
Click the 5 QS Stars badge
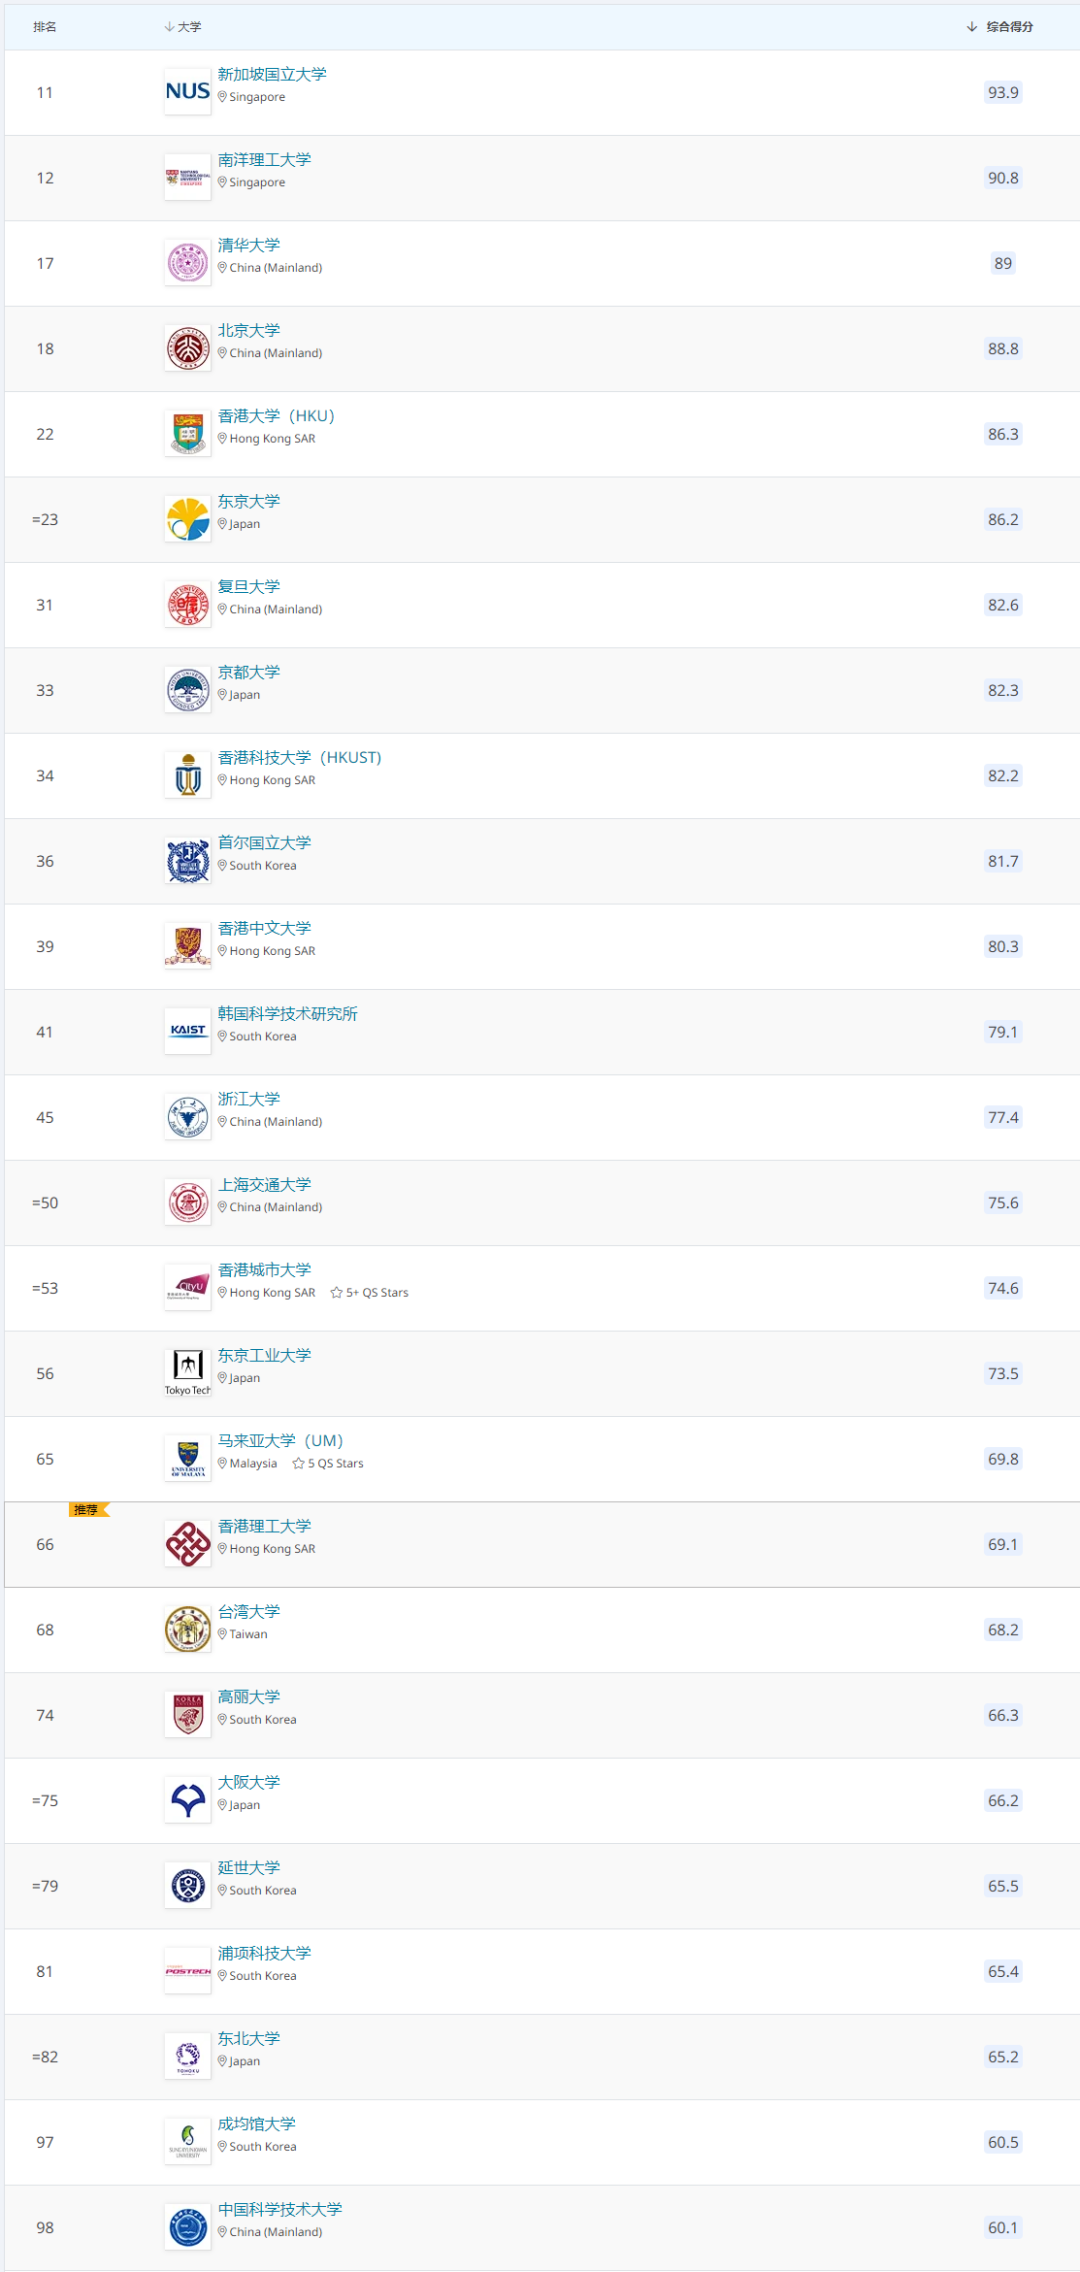[327, 1464]
